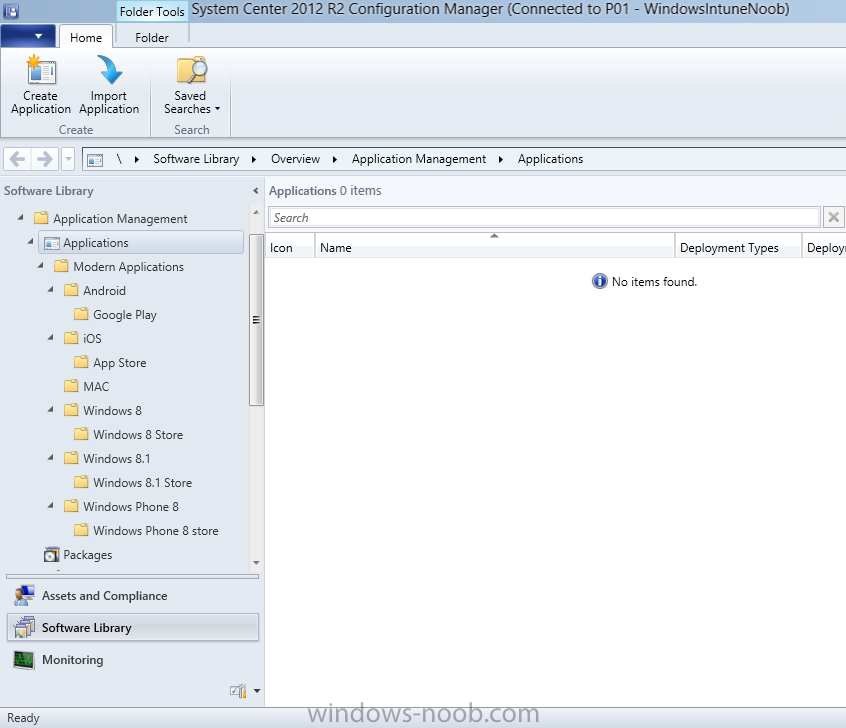The width and height of the screenshot is (846, 728).
Task: Select the Application Management folder icon
Action: 41,218
